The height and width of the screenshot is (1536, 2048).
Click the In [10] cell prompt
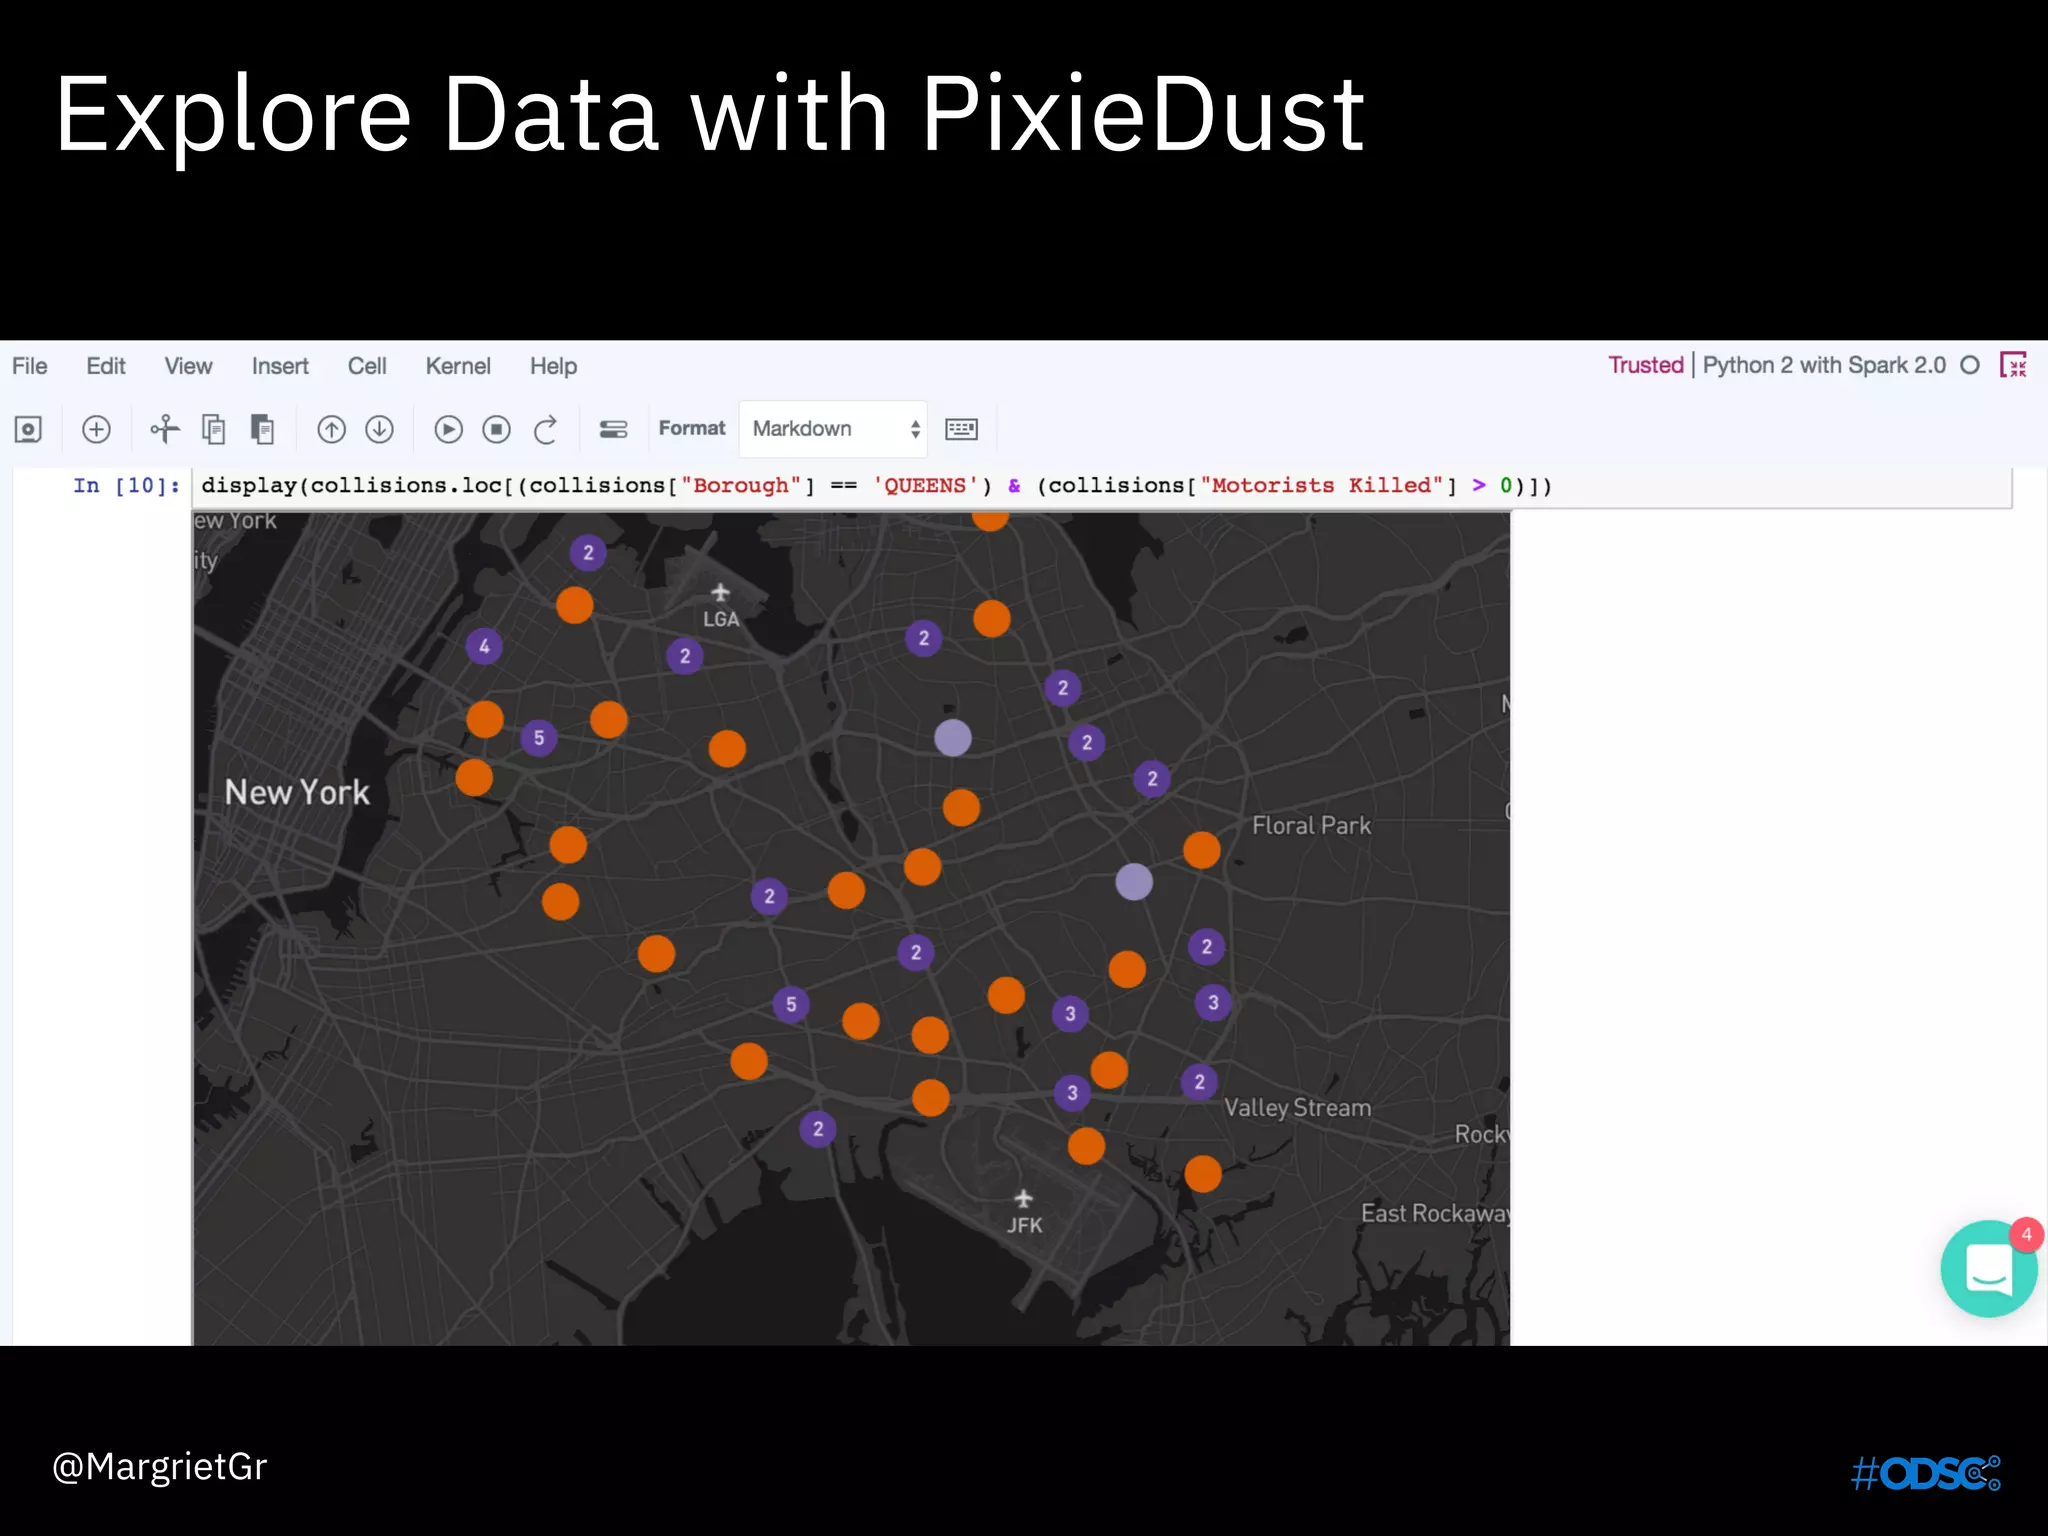pos(126,486)
